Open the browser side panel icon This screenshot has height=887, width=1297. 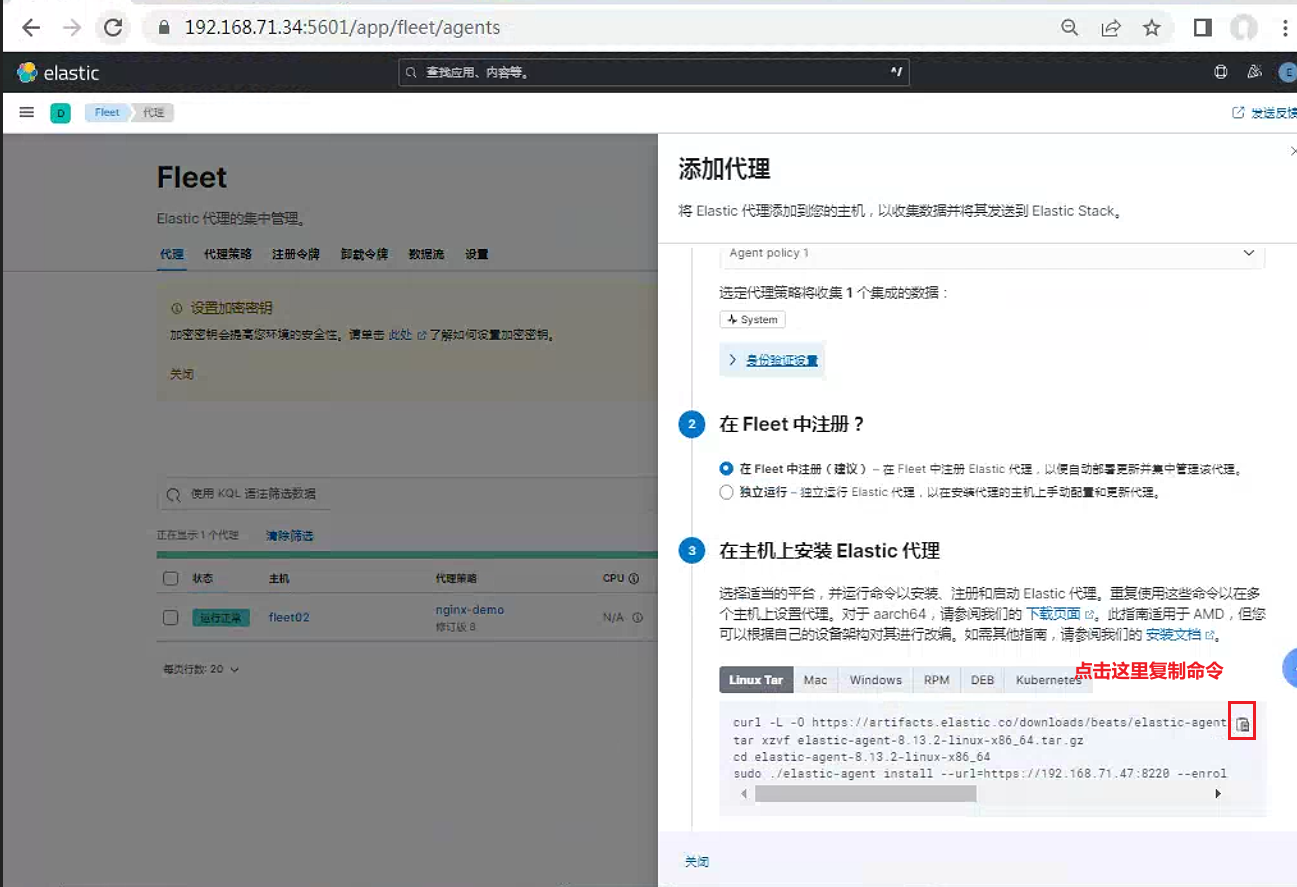[1203, 28]
